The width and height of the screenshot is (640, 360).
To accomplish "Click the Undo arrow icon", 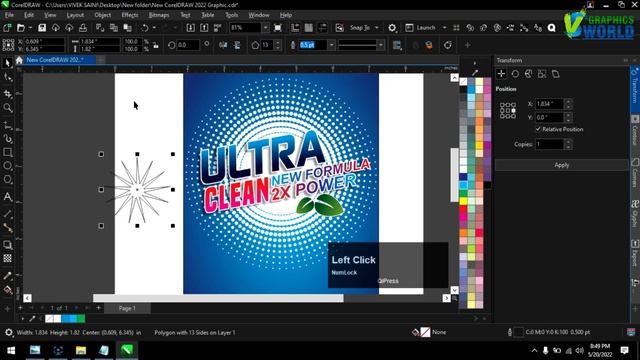I will click(145, 27).
